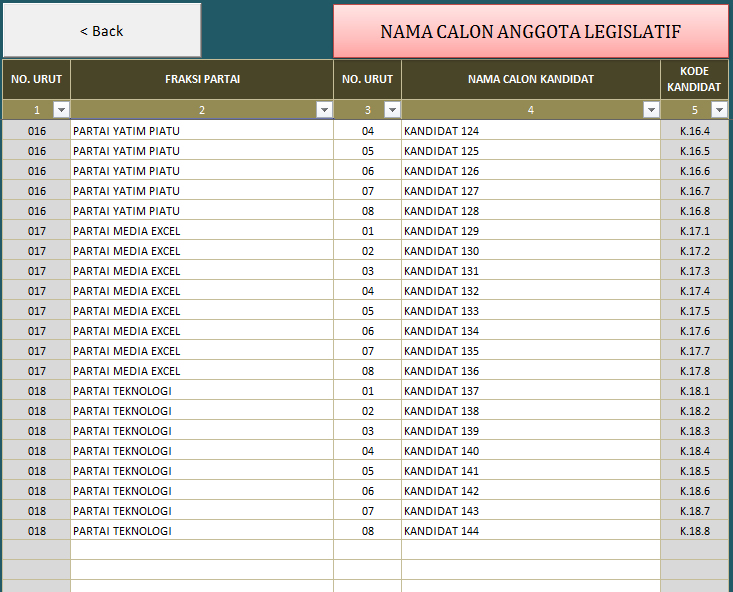Click code cell K.17.3
The height and width of the screenshot is (592, 733).
point(694,271)
